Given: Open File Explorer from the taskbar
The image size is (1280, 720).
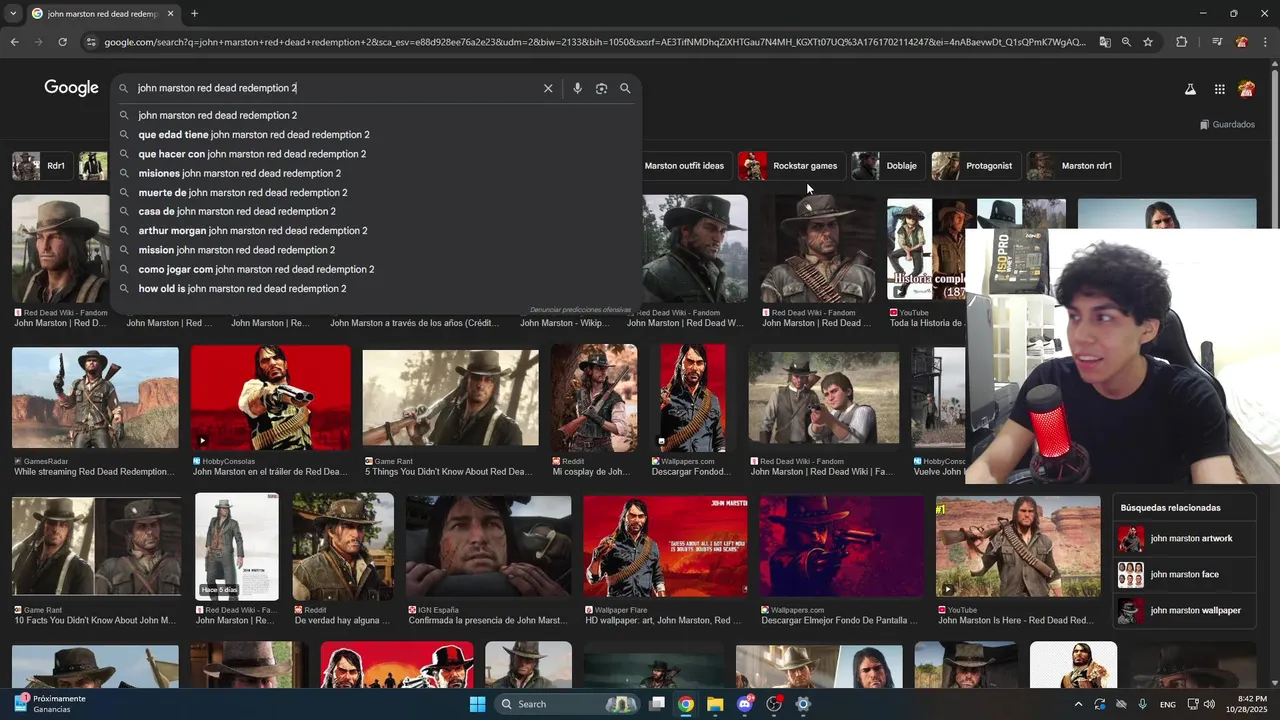Looking at the screenshot, I should coord(715,704).
